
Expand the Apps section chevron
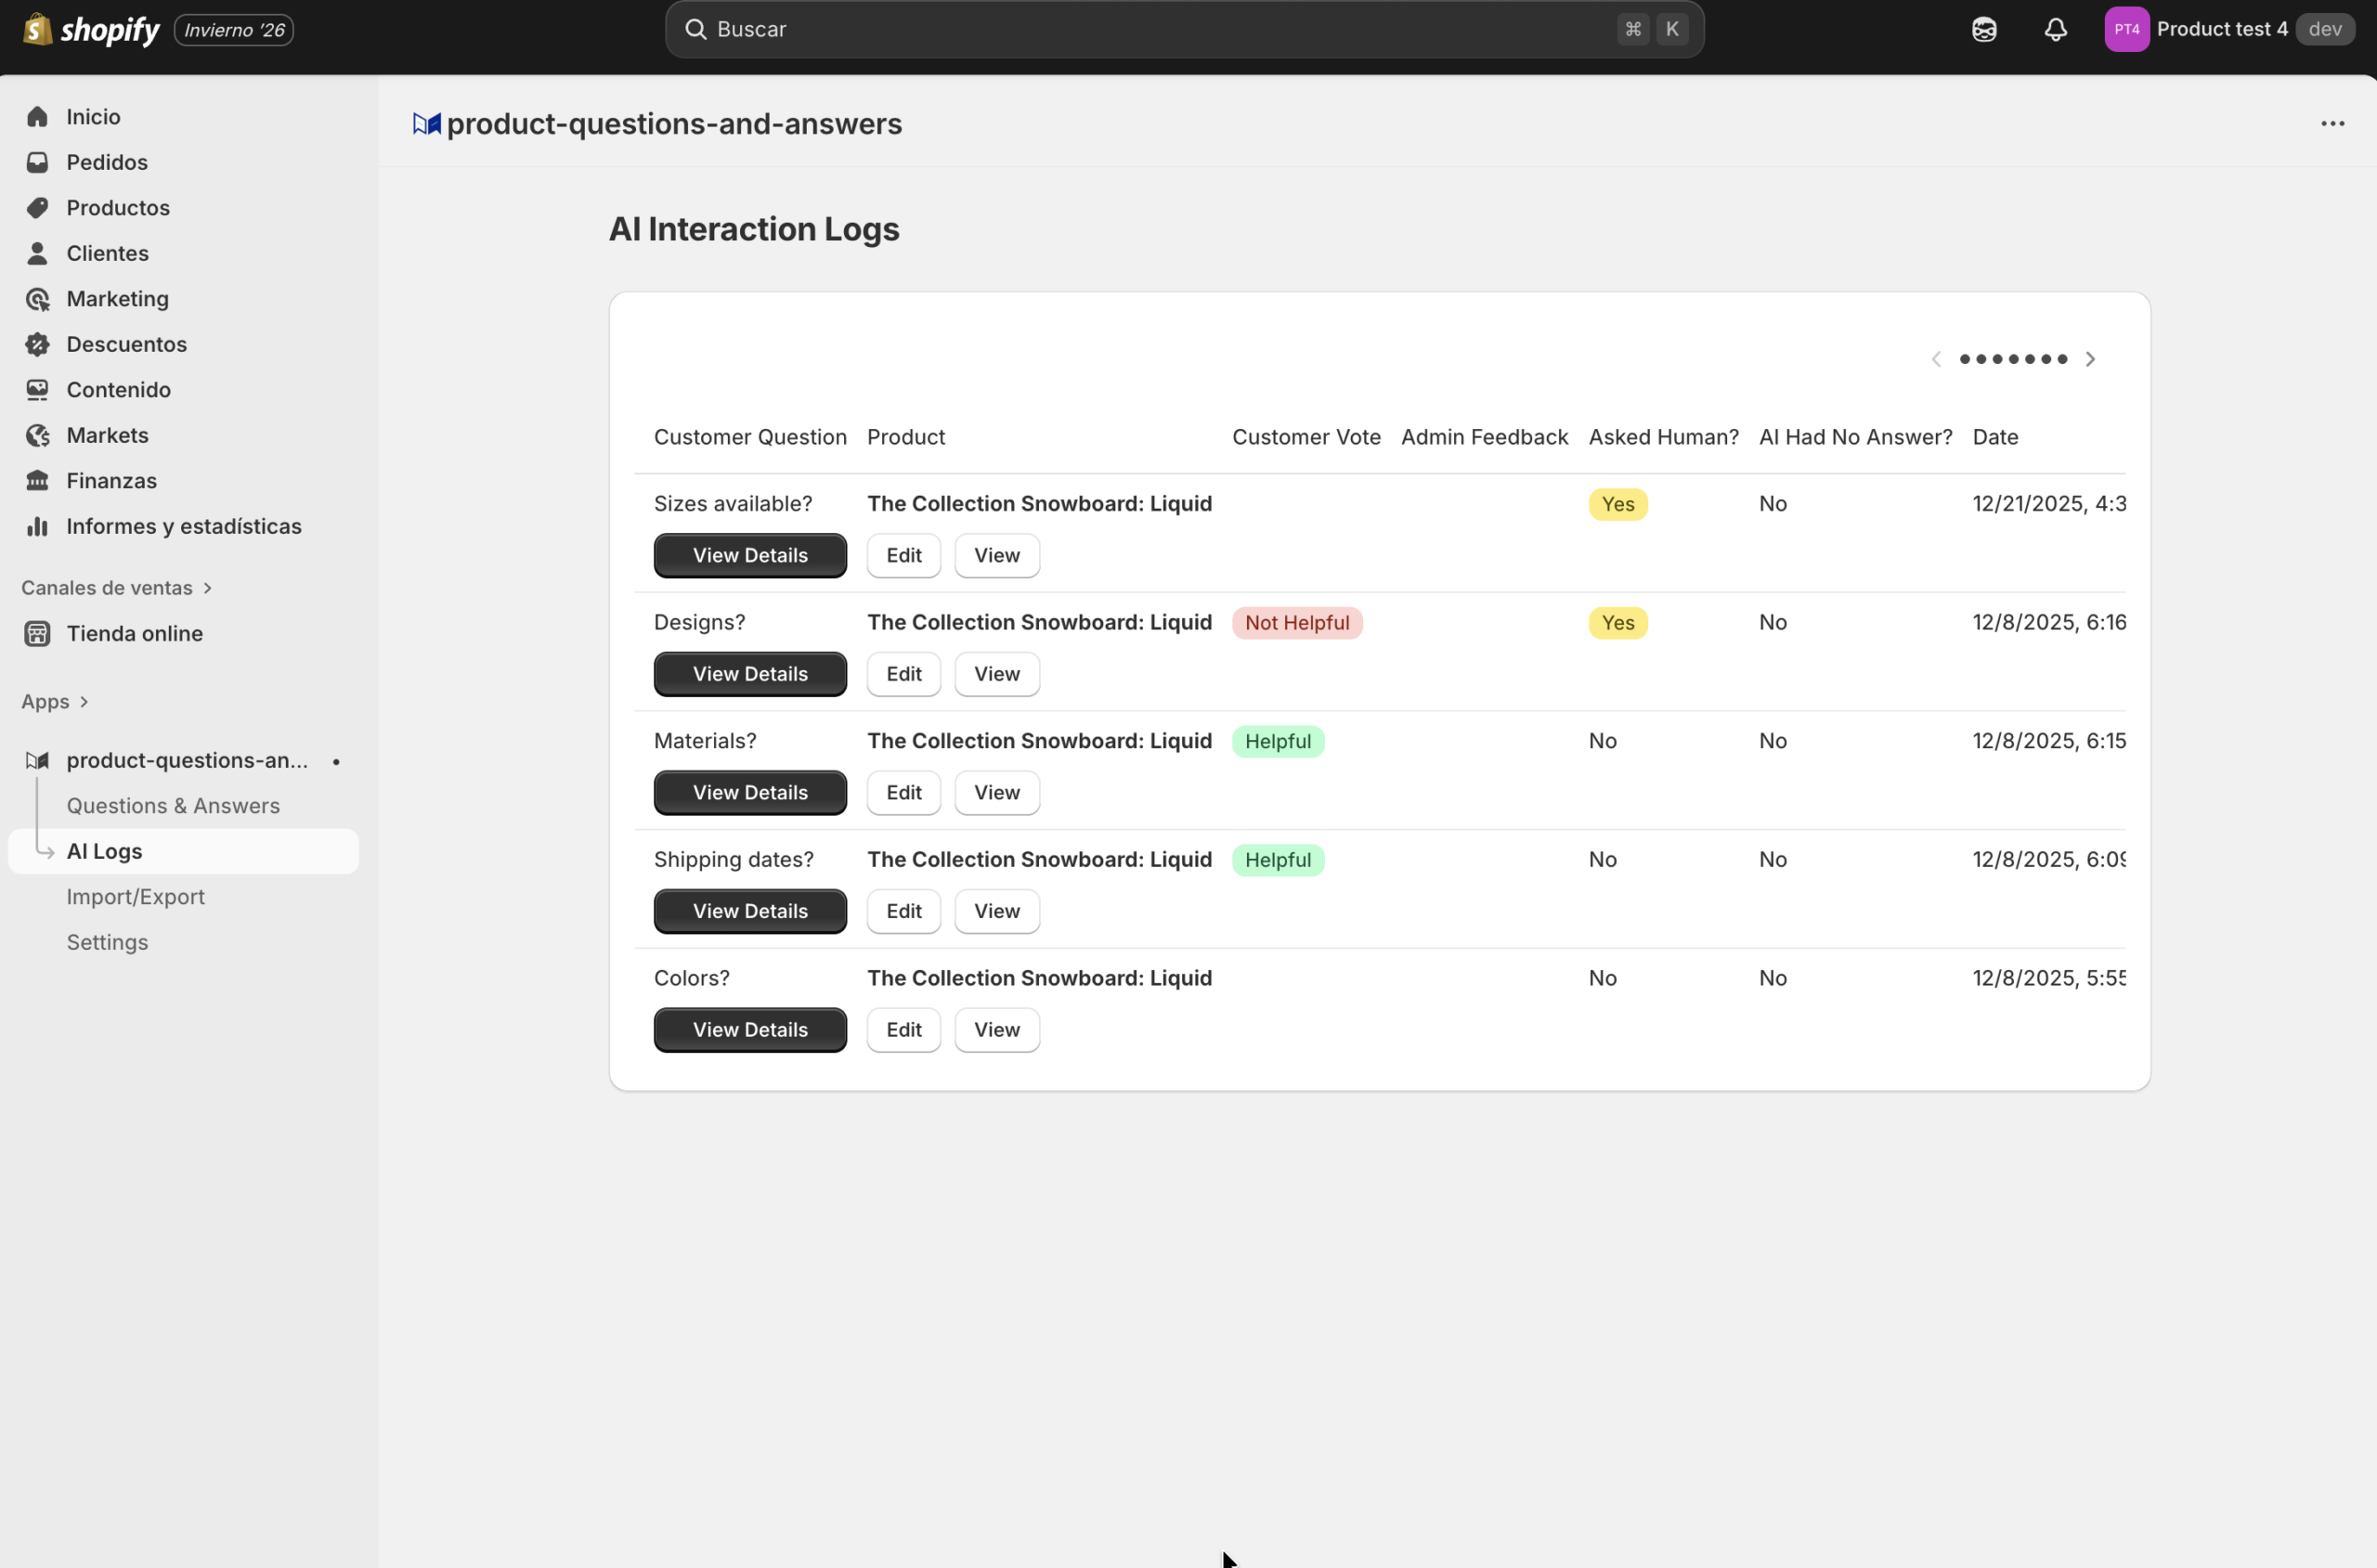(x=84, y=702)
